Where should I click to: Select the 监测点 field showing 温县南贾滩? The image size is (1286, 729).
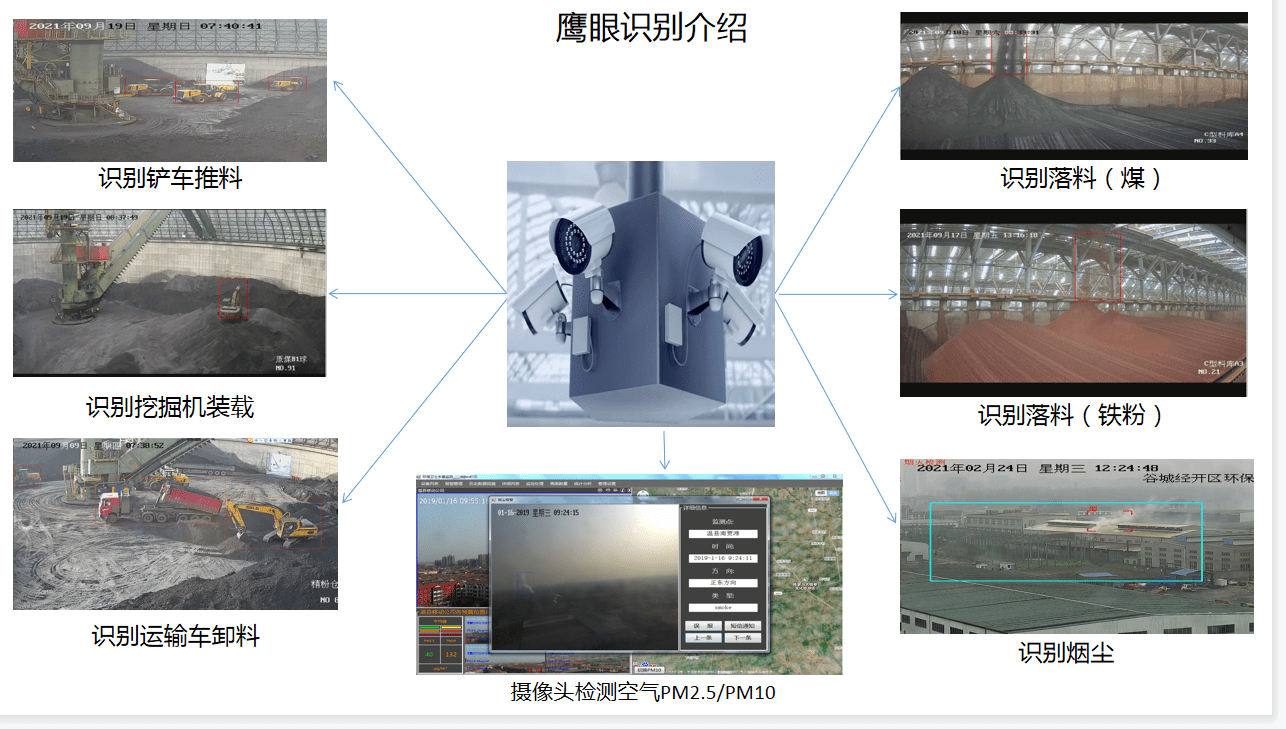(723, 534)
